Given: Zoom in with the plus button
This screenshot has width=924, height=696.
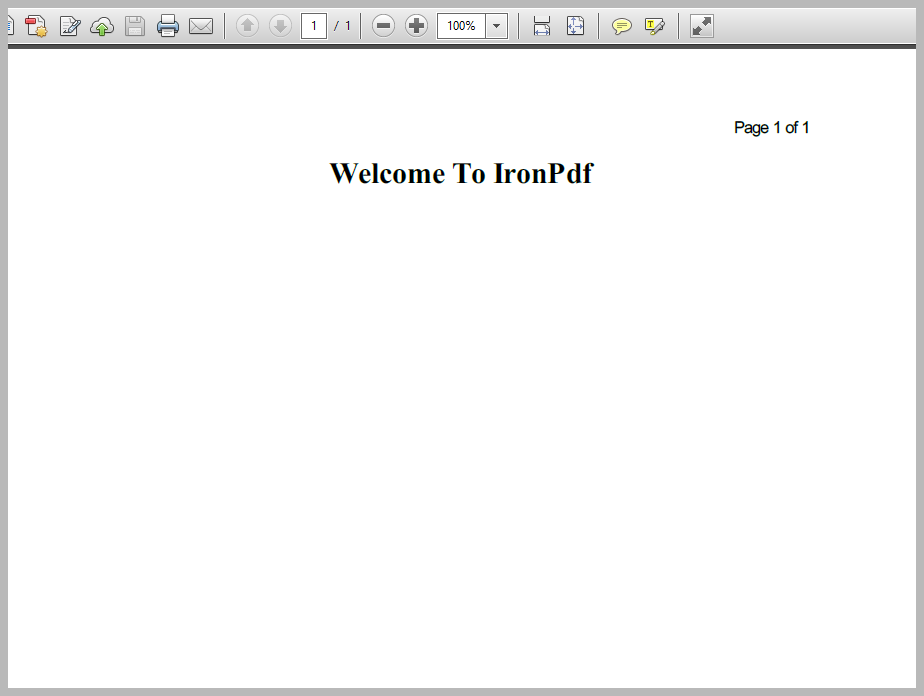Looking at the screenshot, I should (x=417, y=26).
